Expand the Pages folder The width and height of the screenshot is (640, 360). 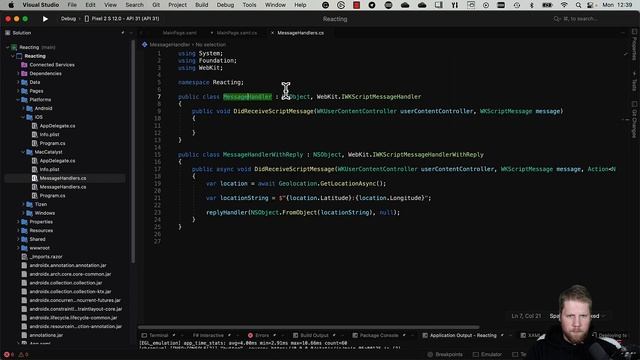pyautogui.click(x=18, y=91)
